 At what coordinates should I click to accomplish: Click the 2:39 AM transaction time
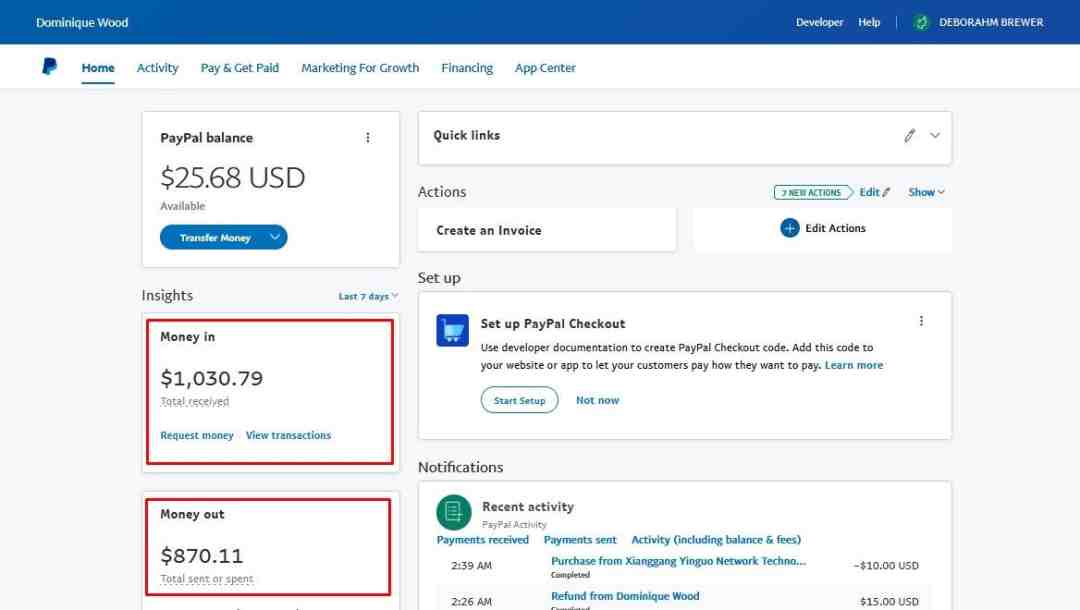coord(472,565)
